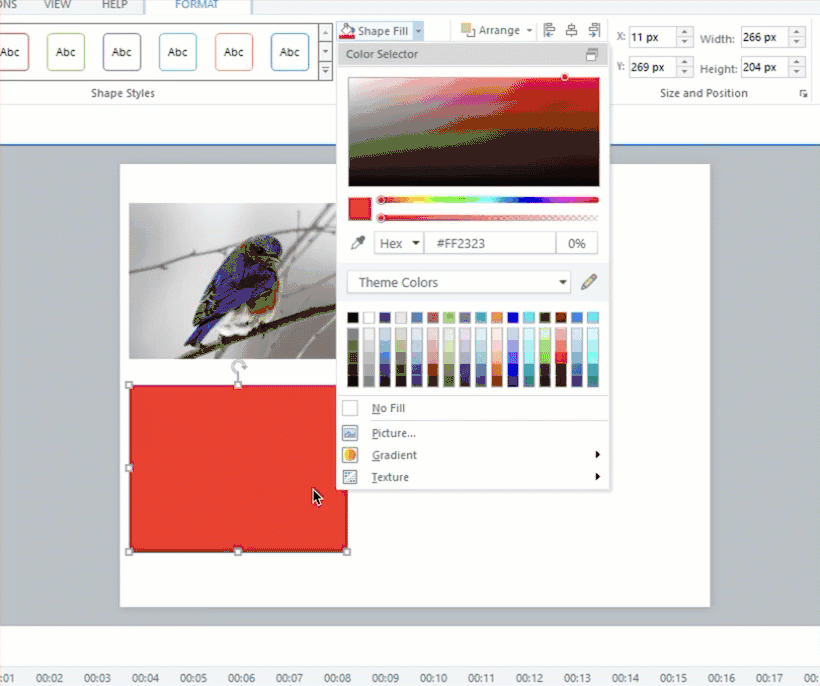Click the align right icon
Image resolution: width=820 pixels, height=686 pixels.
[x=595, y=31]
